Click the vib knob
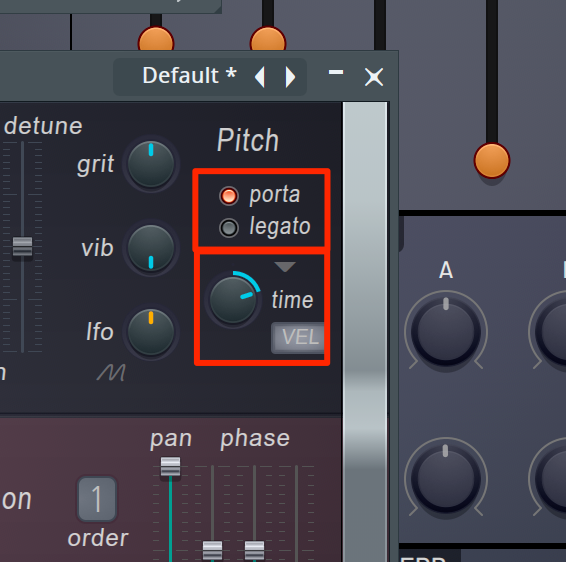The image size is (566, 562). click(151, 248)
